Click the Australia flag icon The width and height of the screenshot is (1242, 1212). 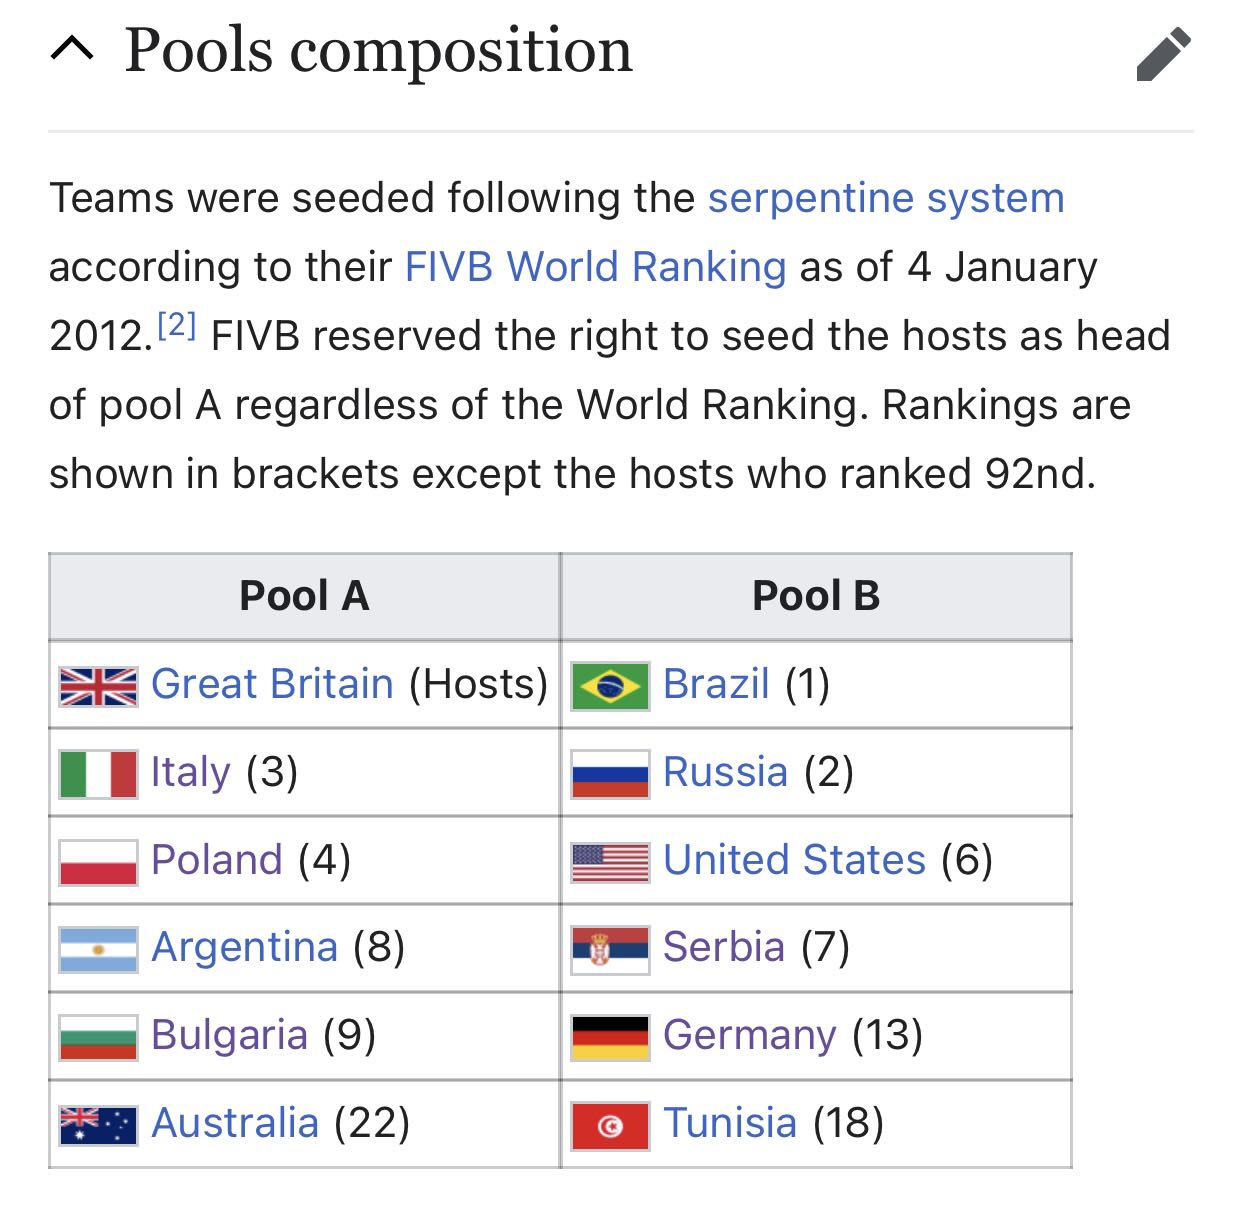click(x=98, y=1124)
